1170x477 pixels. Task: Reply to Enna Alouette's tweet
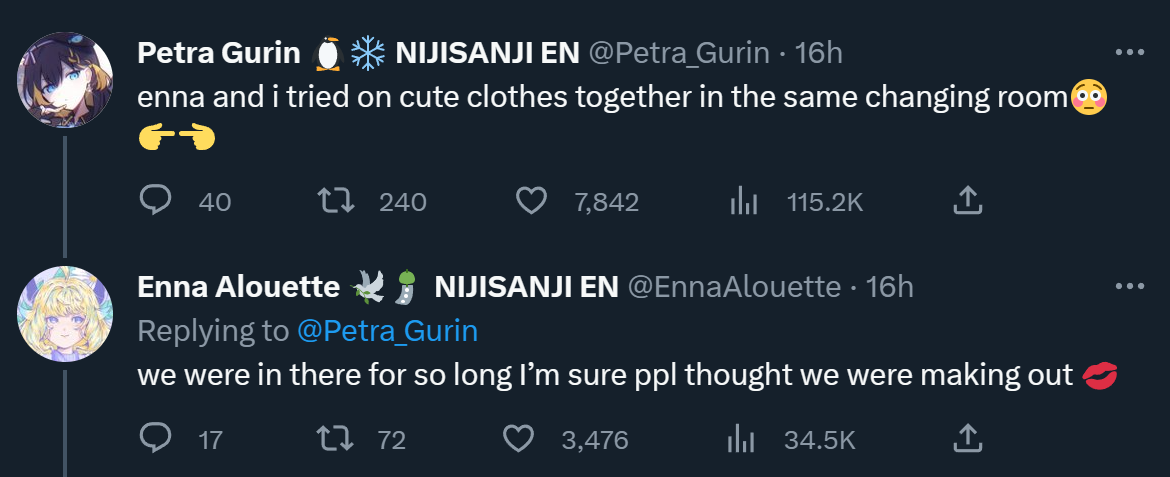pyautogui.click(x=155, y=439)
